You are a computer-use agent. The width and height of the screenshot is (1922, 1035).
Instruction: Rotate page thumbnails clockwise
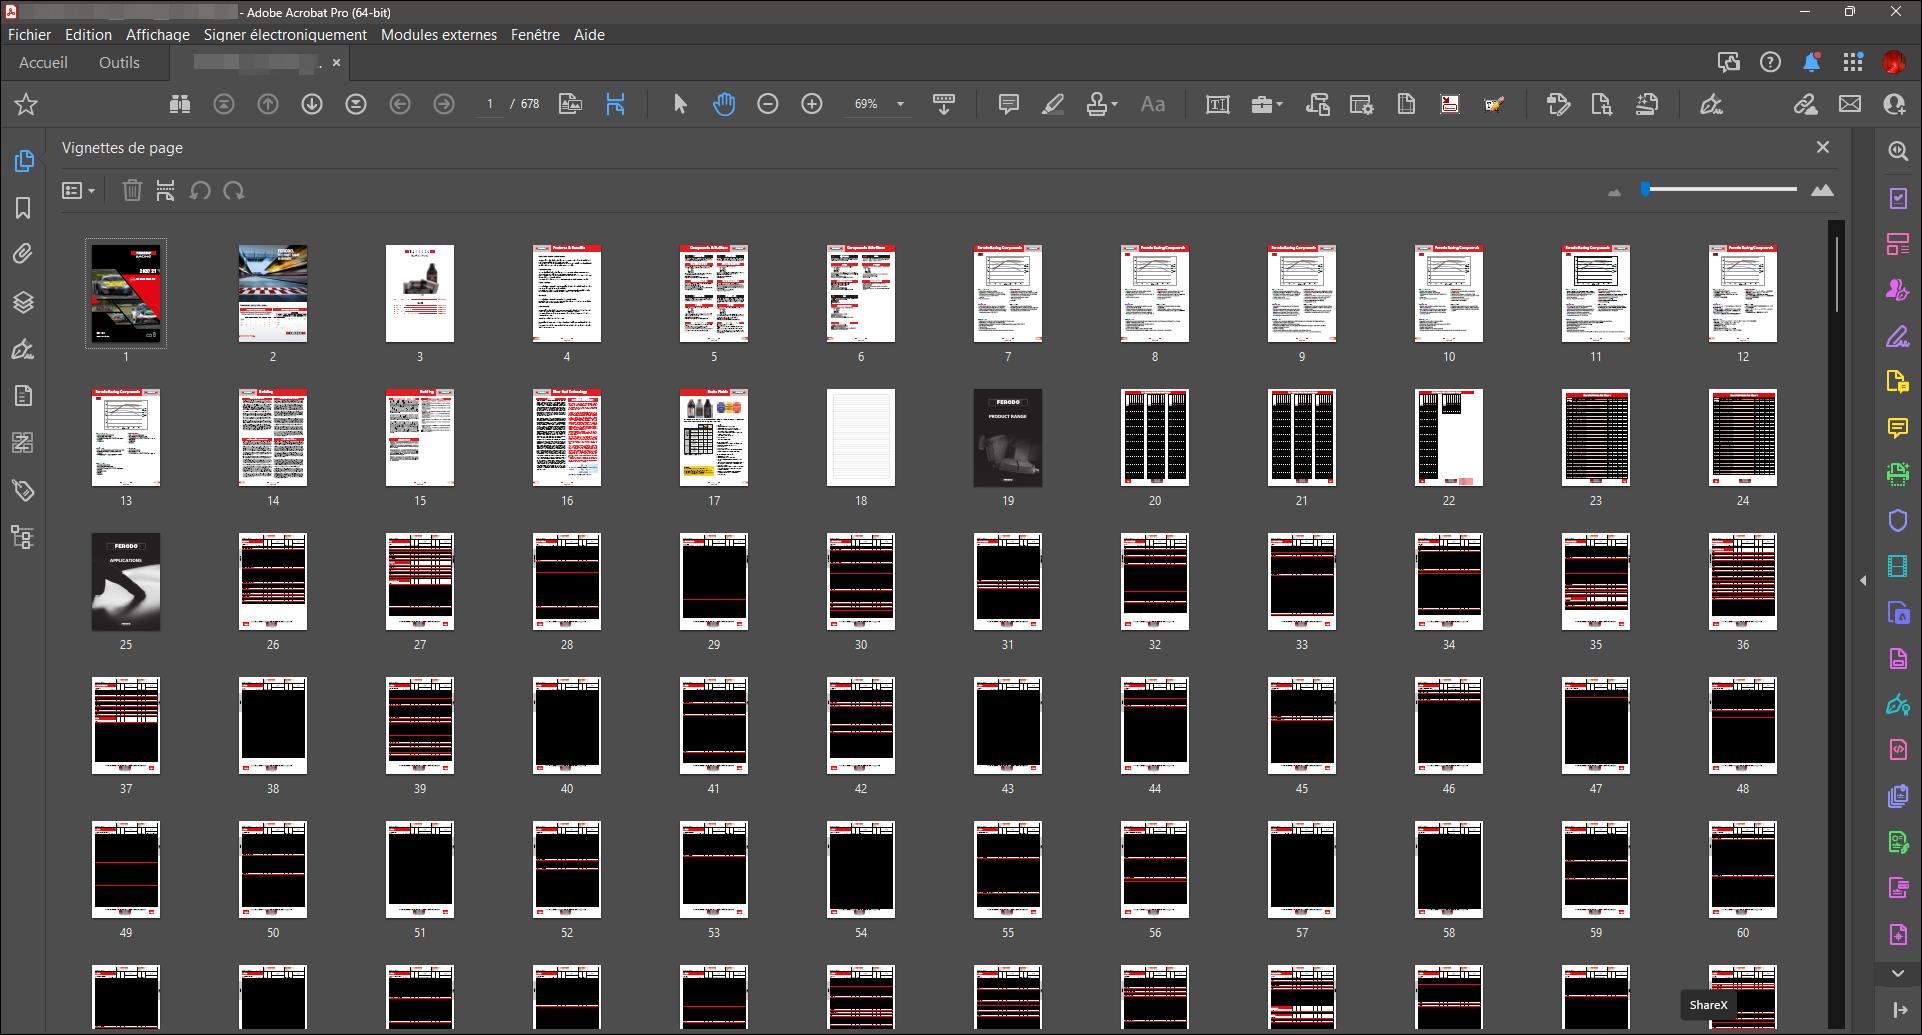234,190
